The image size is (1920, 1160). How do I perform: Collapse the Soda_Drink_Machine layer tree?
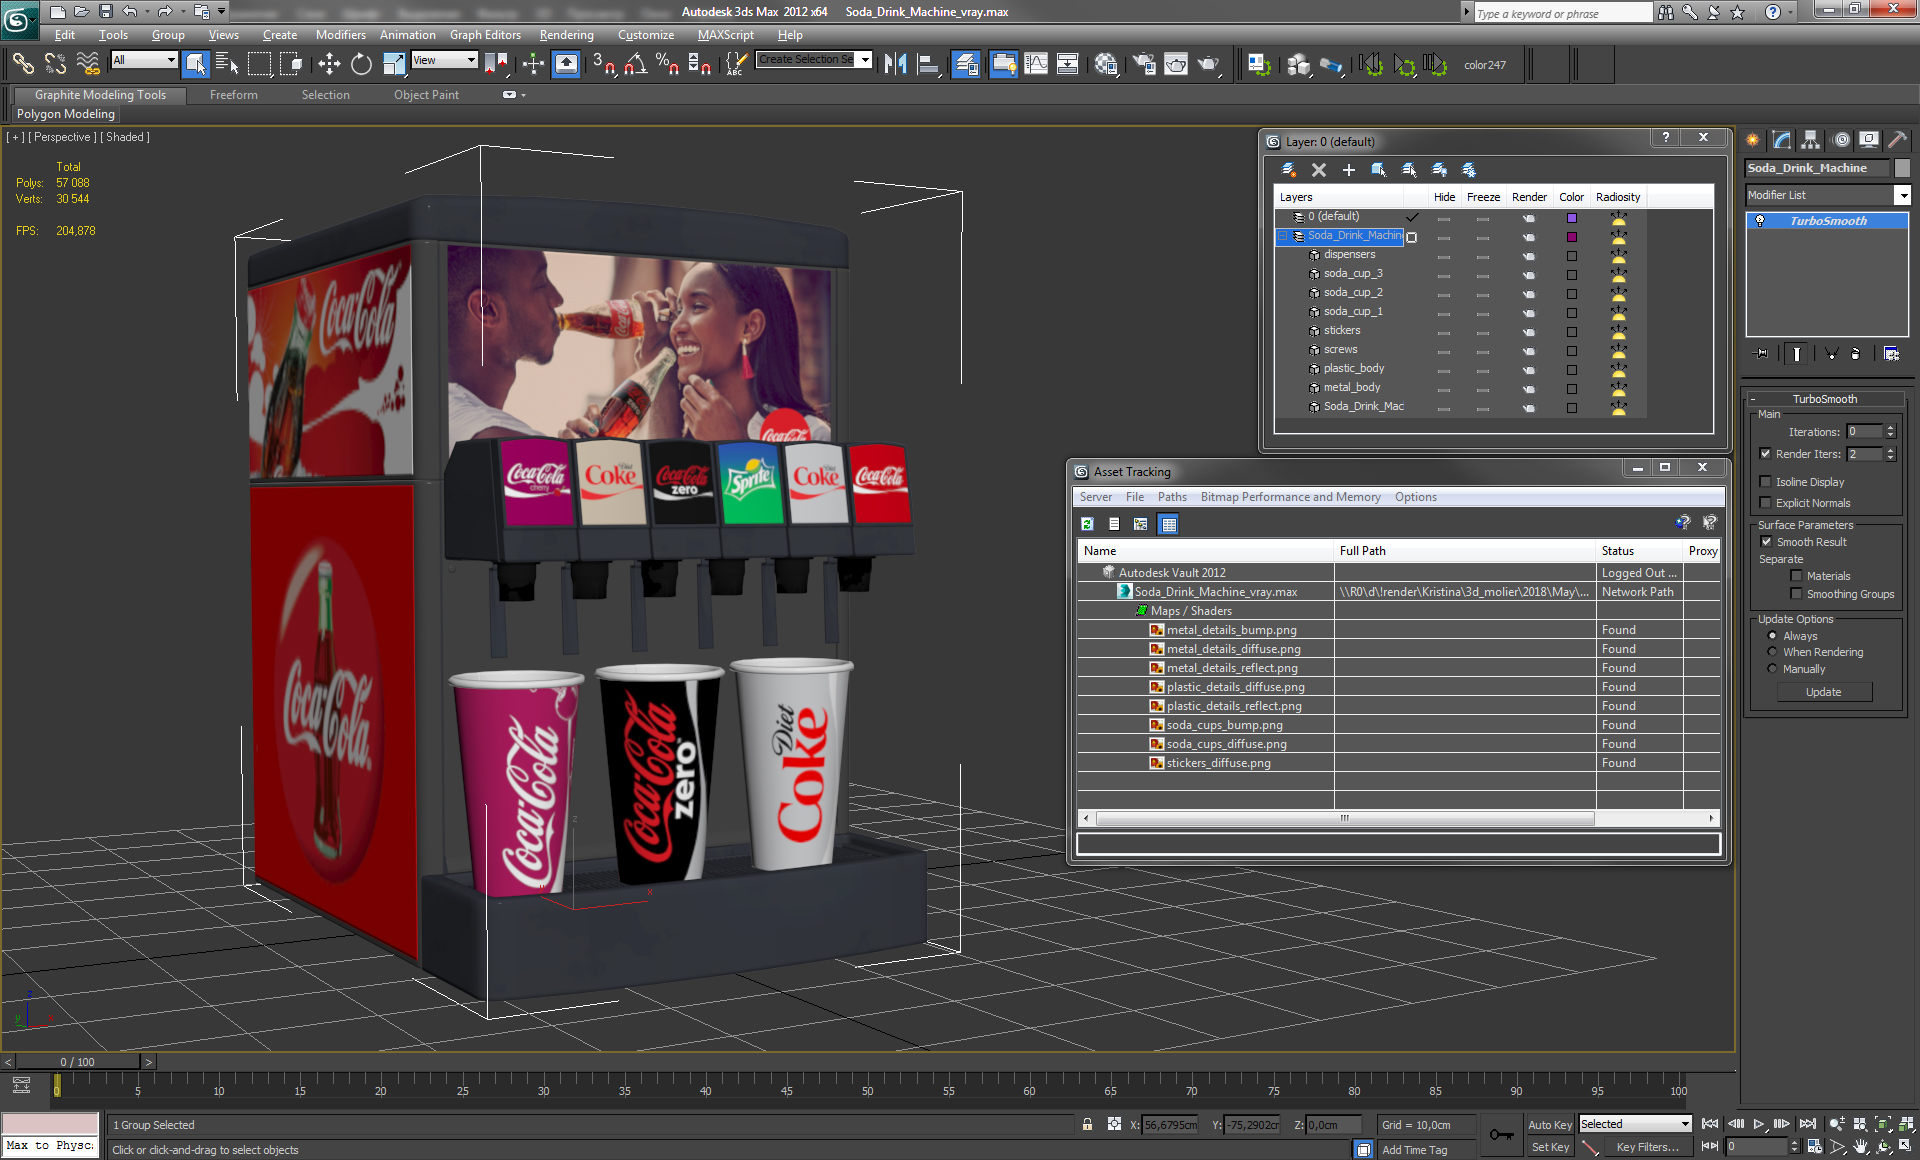tap(1283, 236)
